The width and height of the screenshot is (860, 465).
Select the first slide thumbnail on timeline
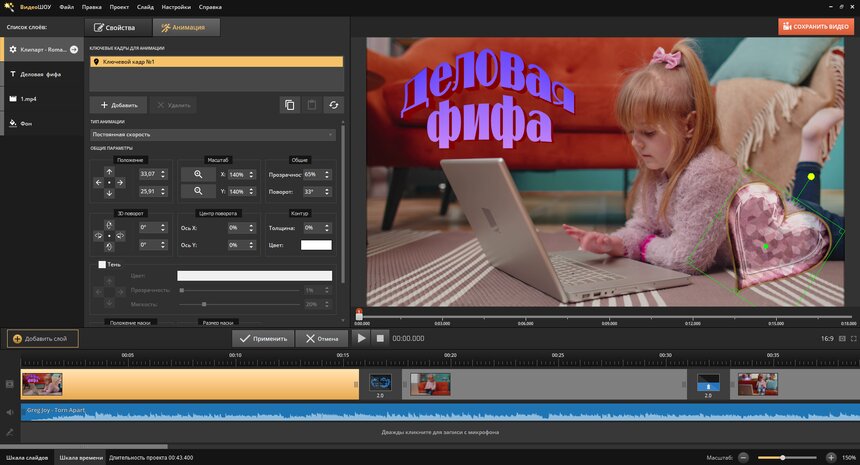(42, 384)
